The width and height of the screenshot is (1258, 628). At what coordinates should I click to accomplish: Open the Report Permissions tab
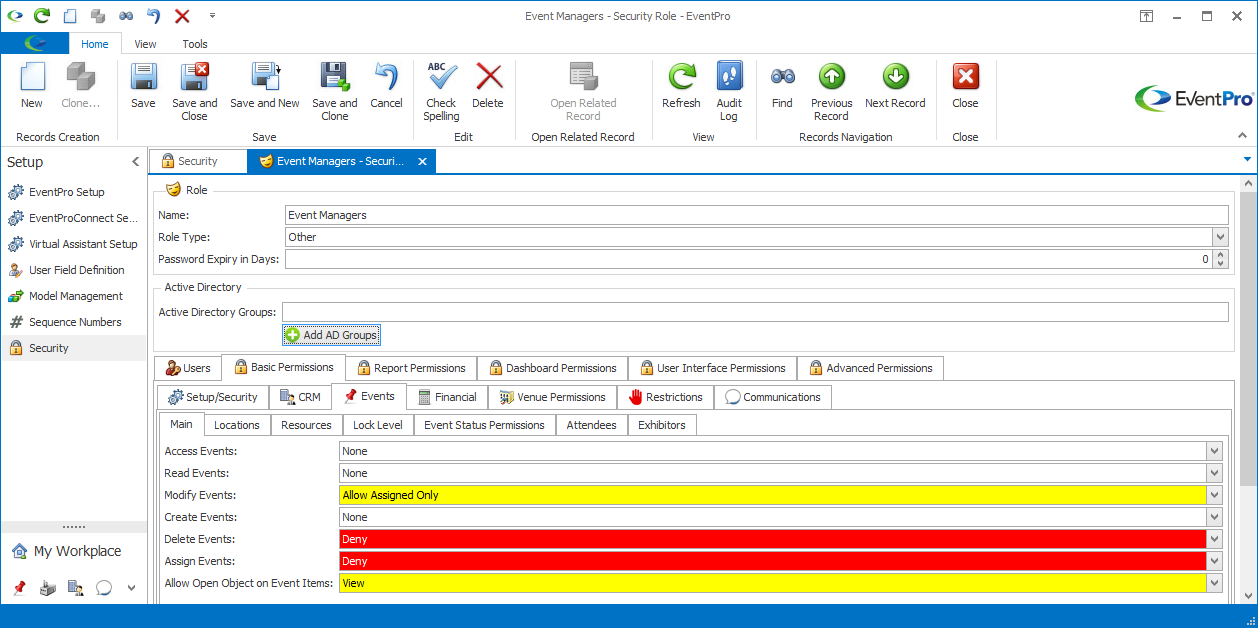click(x=409, y=368)
